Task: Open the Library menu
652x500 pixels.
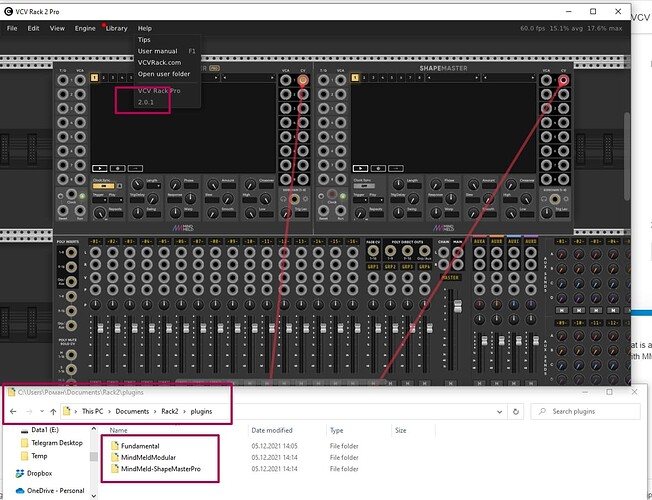Action: [x=116, y=28]
